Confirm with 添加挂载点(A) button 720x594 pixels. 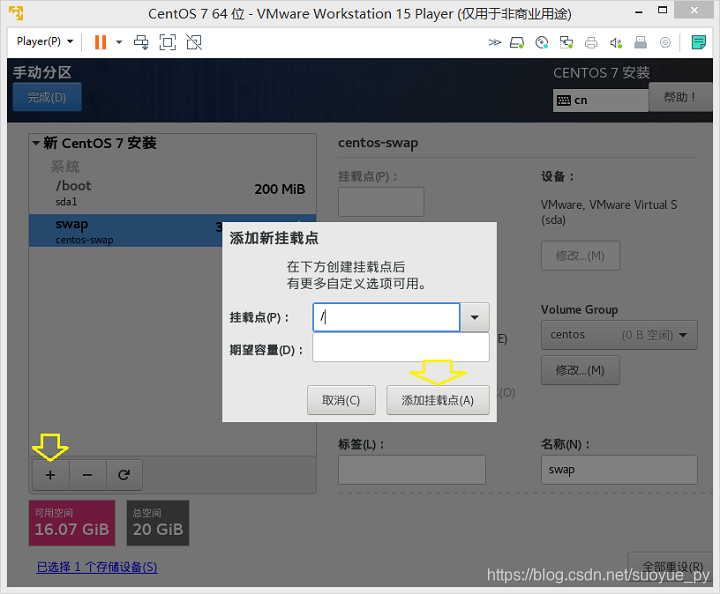coord(438,400)
